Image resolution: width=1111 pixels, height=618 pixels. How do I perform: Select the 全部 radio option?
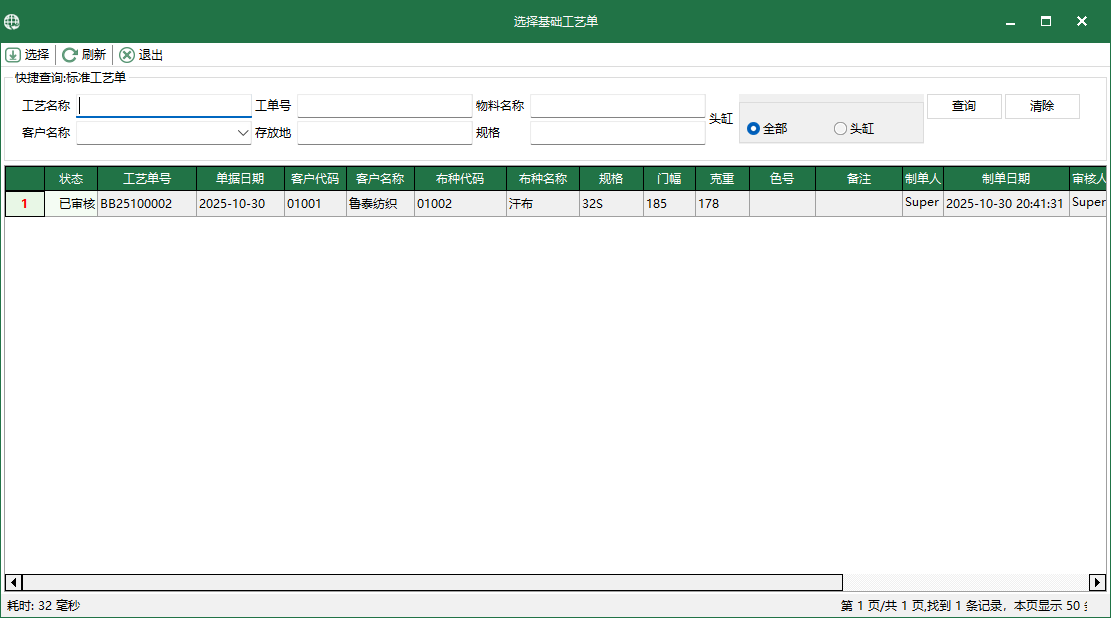pos(753,129)
